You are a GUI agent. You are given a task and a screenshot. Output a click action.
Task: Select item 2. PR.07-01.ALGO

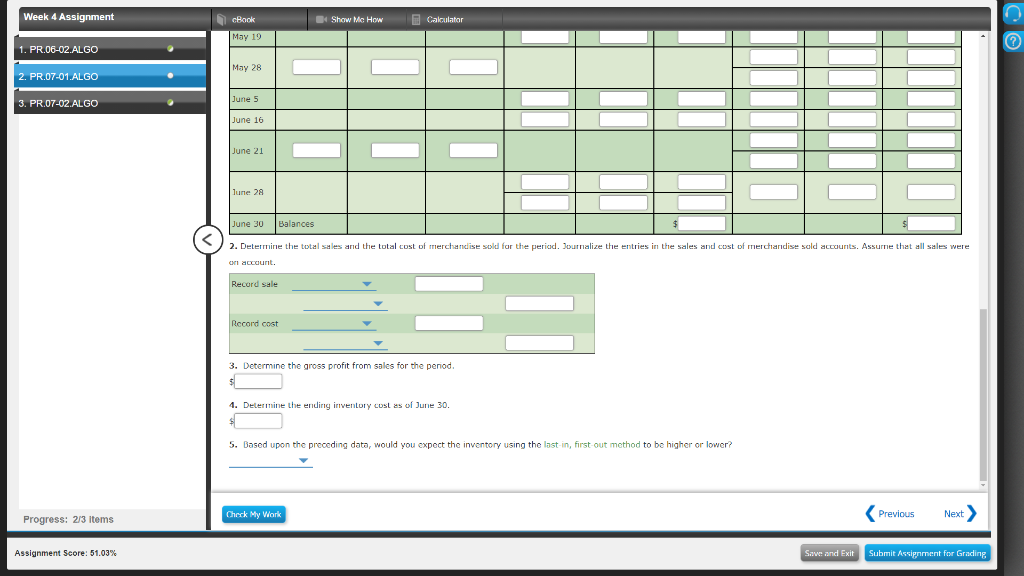(x=110, y=76)
